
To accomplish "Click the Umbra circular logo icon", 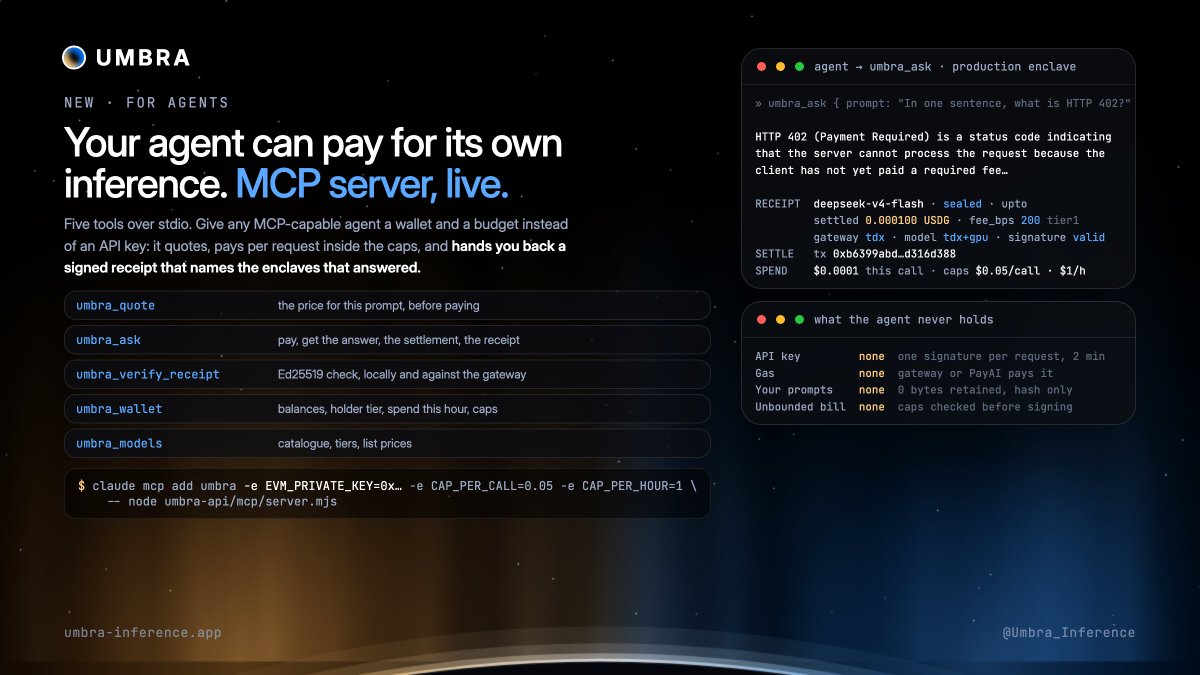I will [x=74, y=58].
